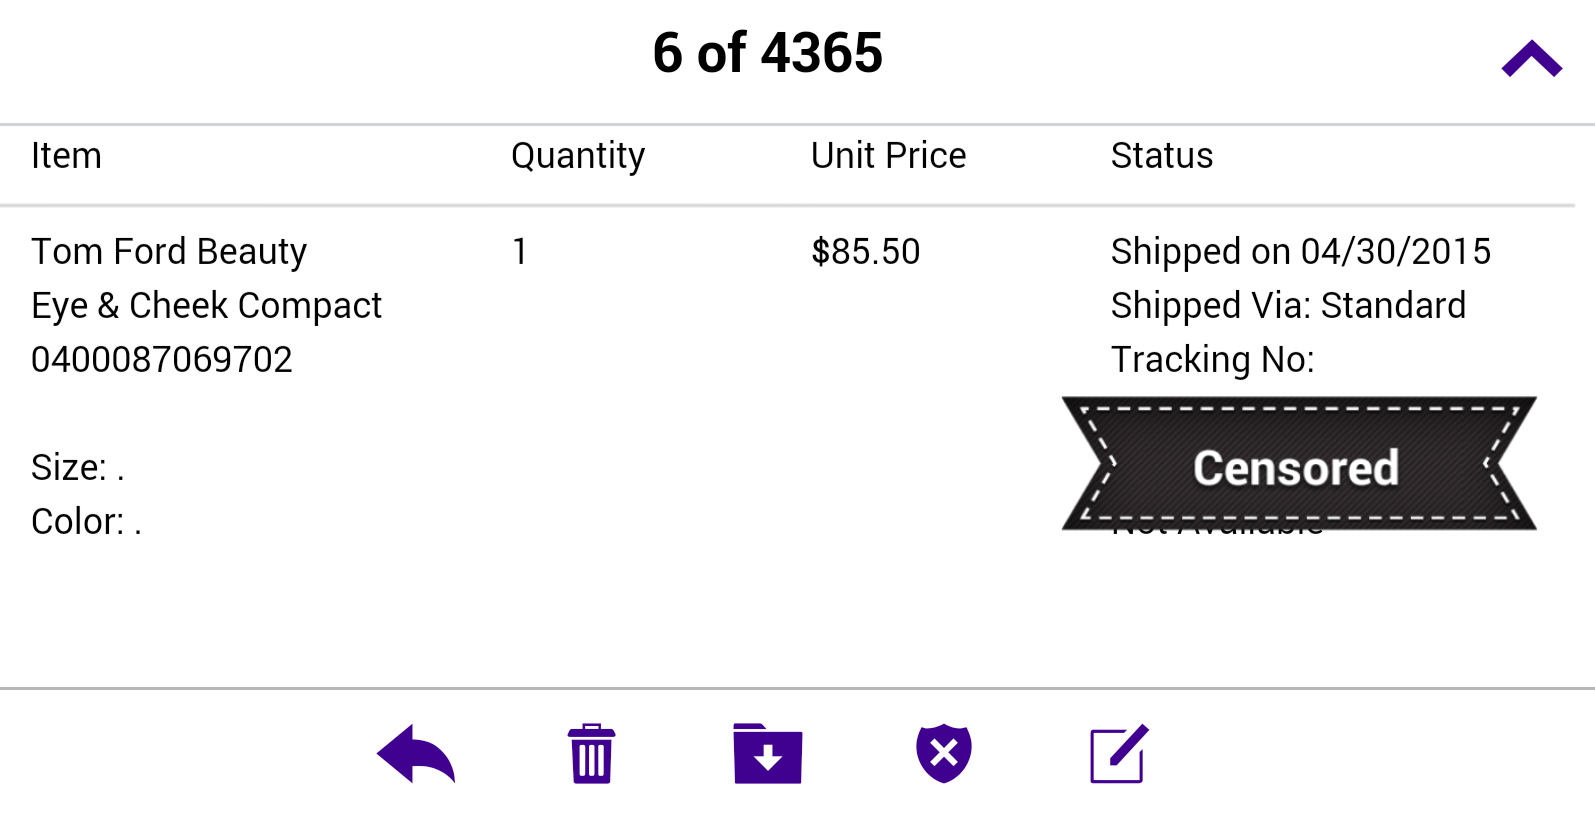The width and height of the screenshot is (1595, 828).
Task: Collapse message view with up chevron
Action: [x=1531, y=59]
